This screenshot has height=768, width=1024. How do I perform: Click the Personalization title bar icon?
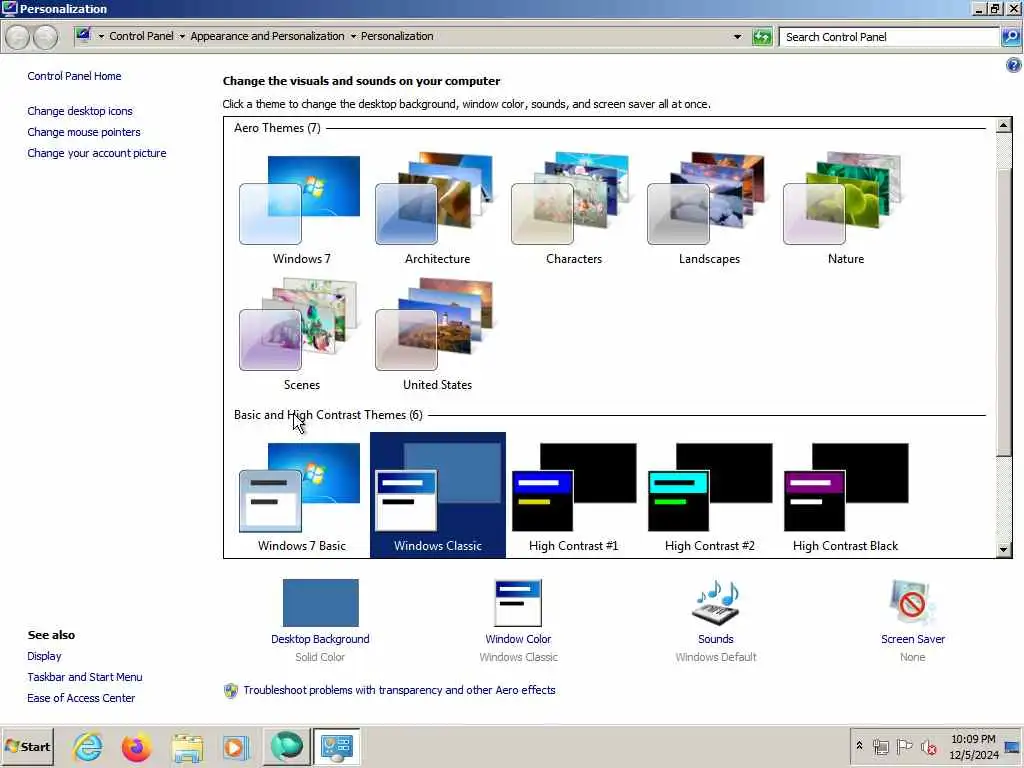click(9, 8)
